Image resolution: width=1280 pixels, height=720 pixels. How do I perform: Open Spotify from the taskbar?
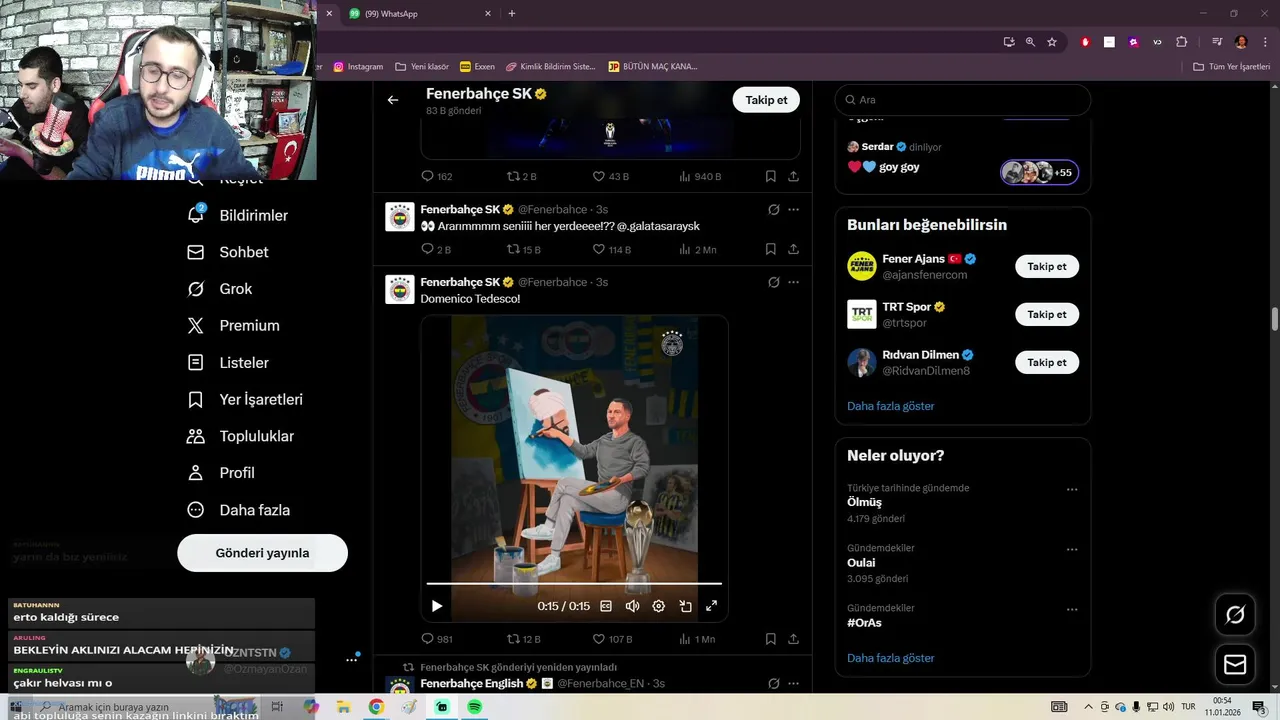point(474,707)
